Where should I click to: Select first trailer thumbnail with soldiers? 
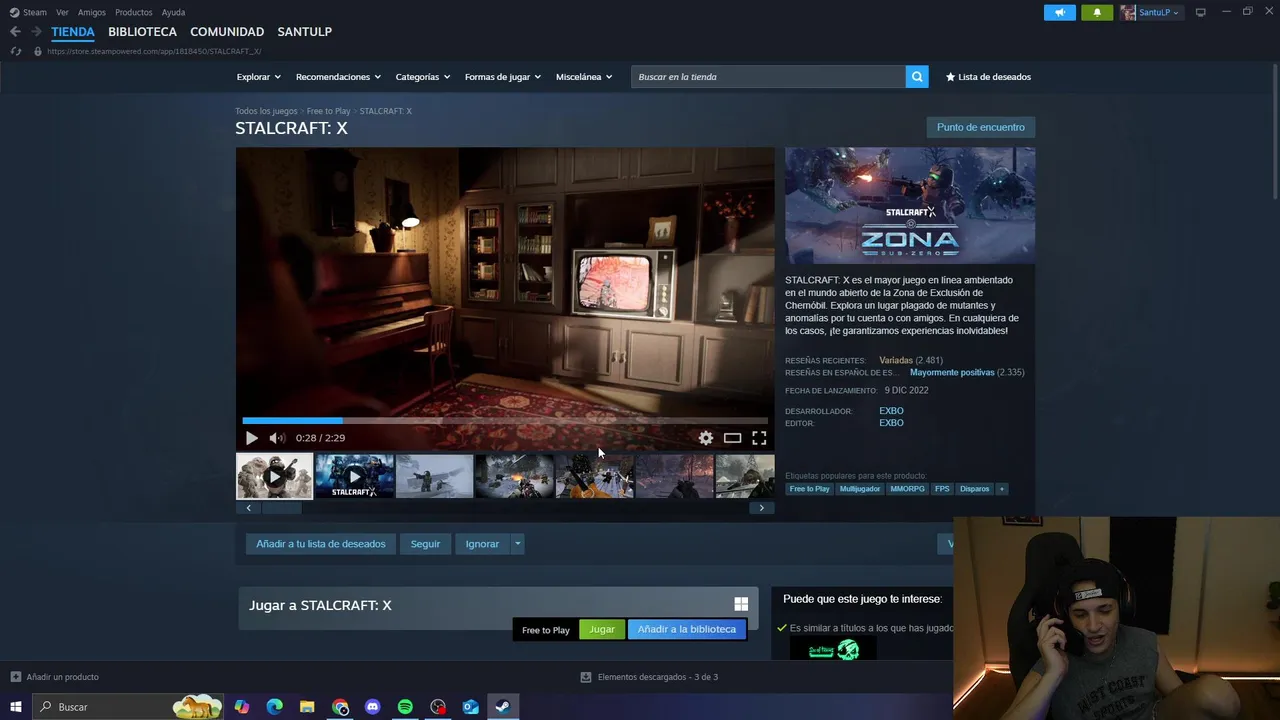point(274,476)
